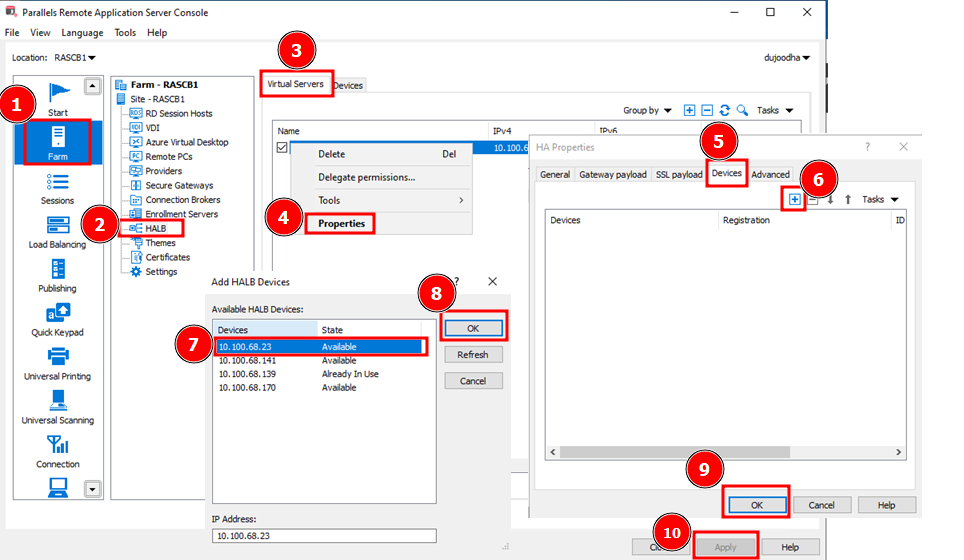Switch to Devices tab in HA Properties

point(726,173)
